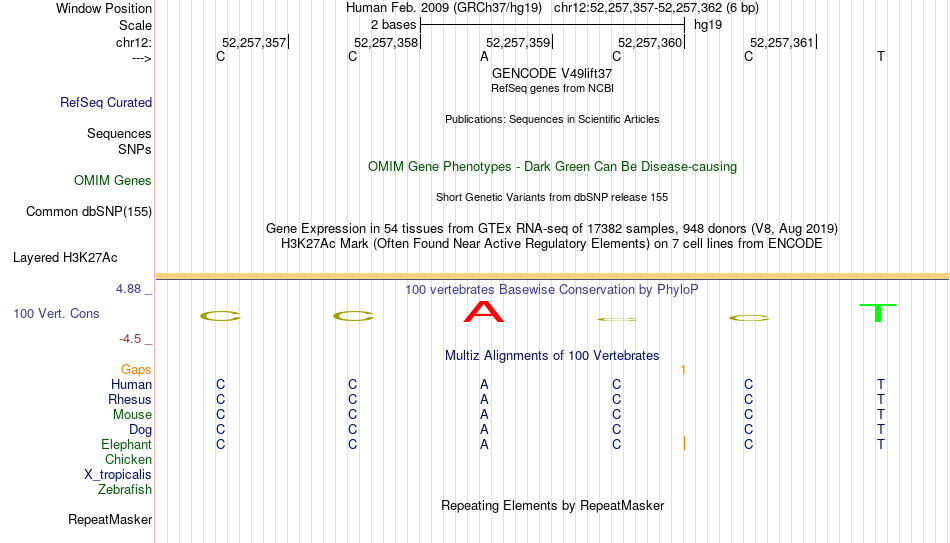Click the '2 bases' scale bar text
950x543 pixels.
click(394, 25)
